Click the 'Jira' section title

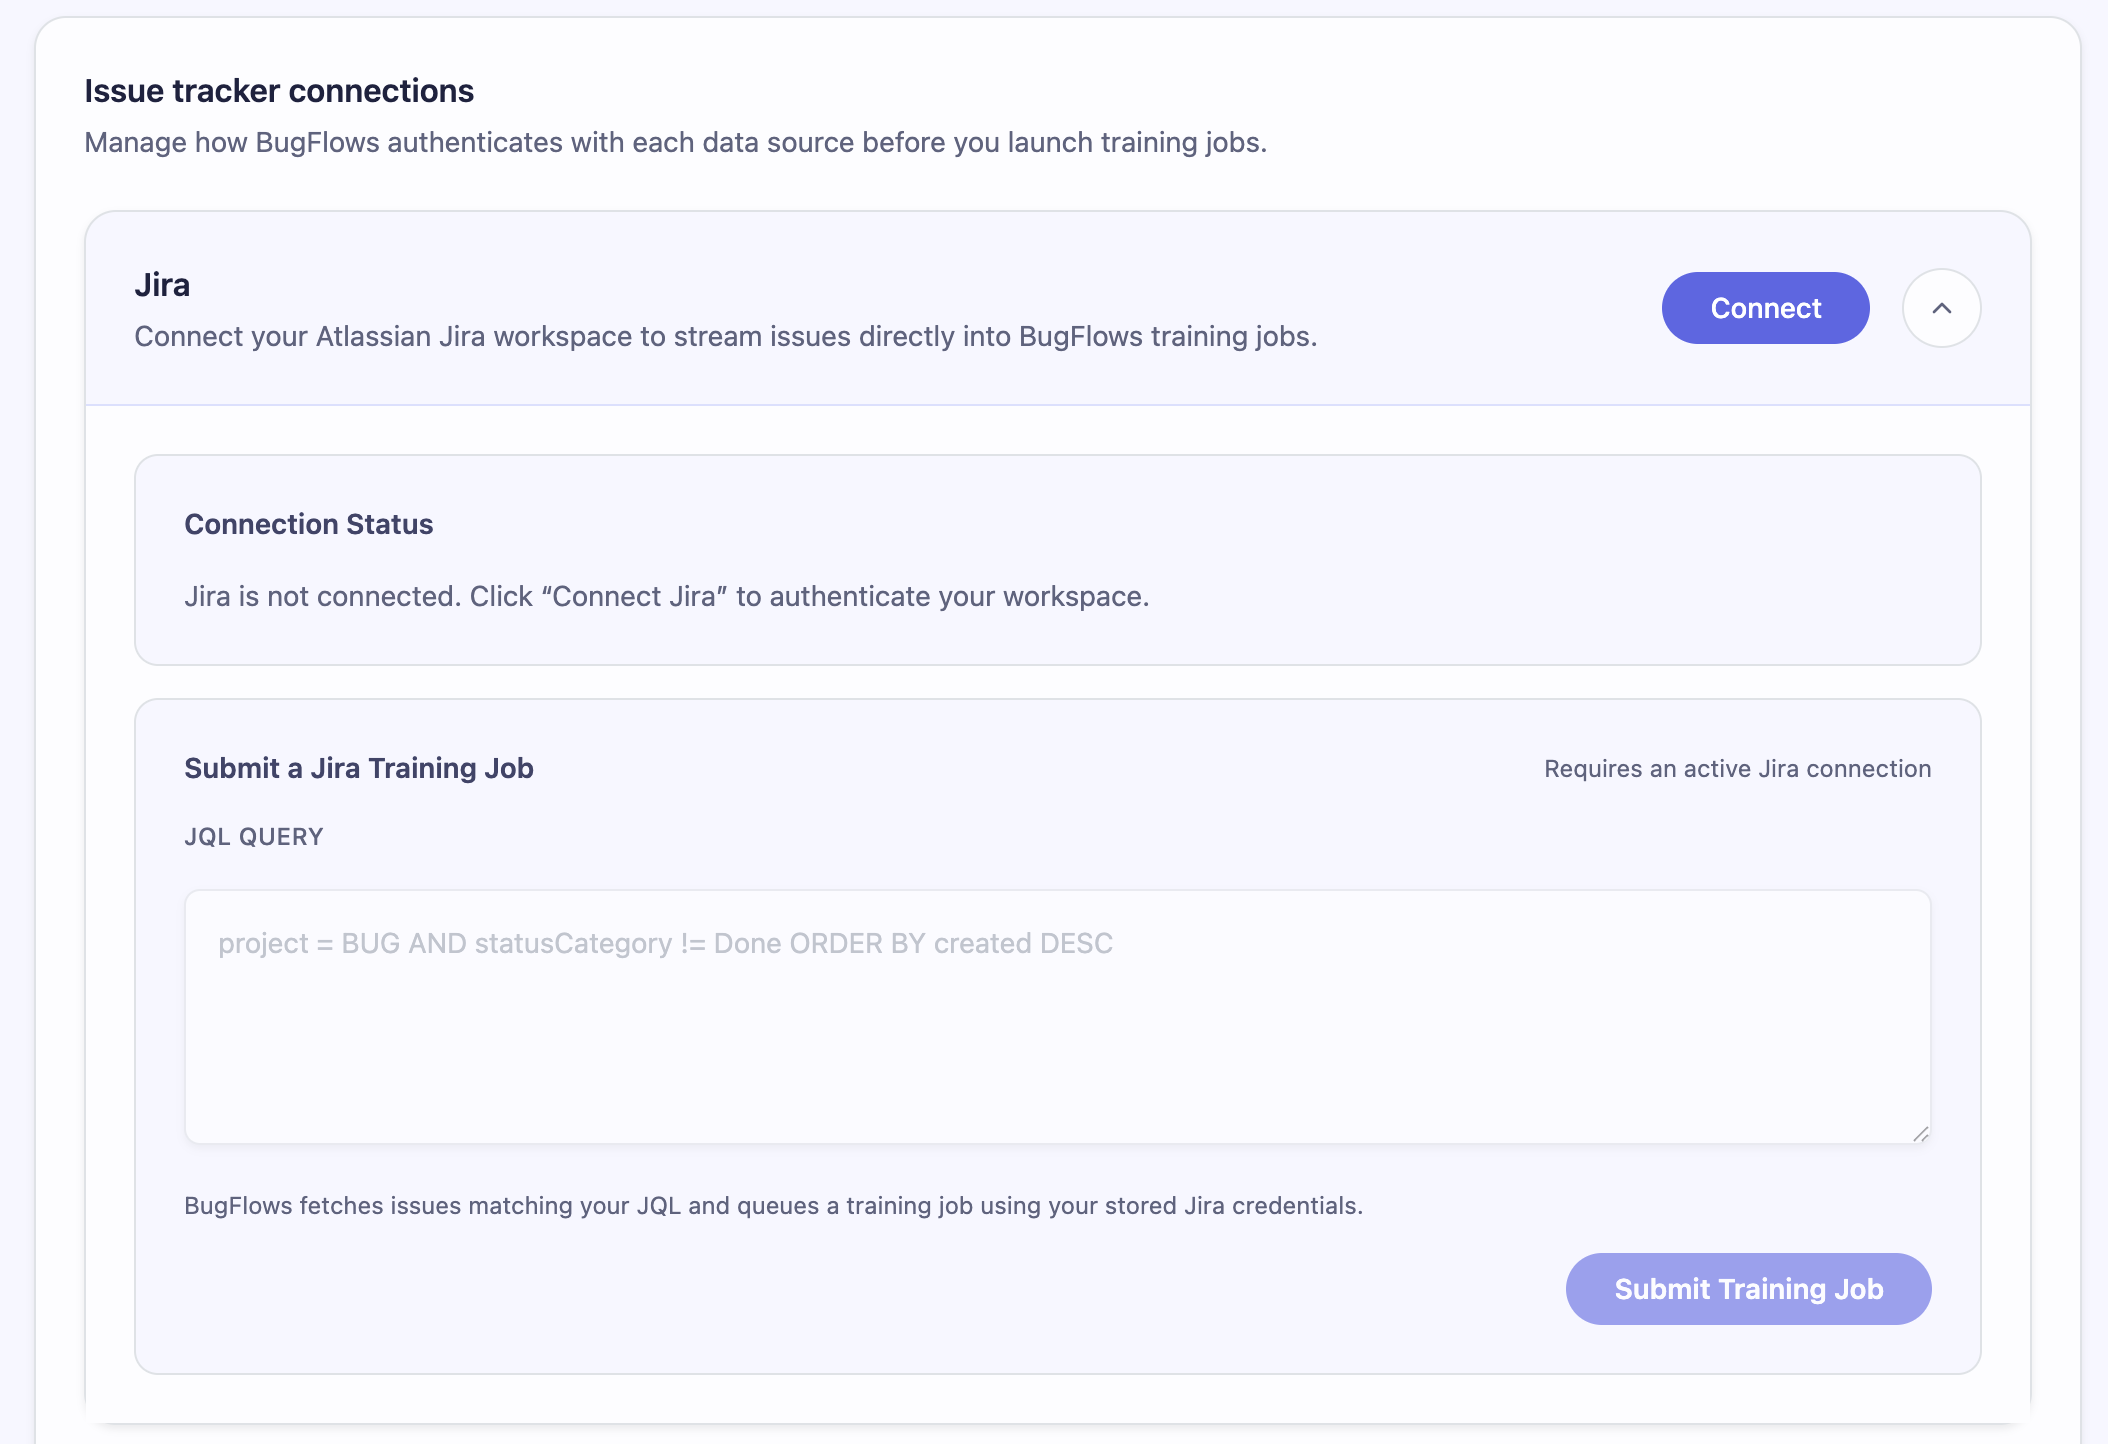point(162,285)
